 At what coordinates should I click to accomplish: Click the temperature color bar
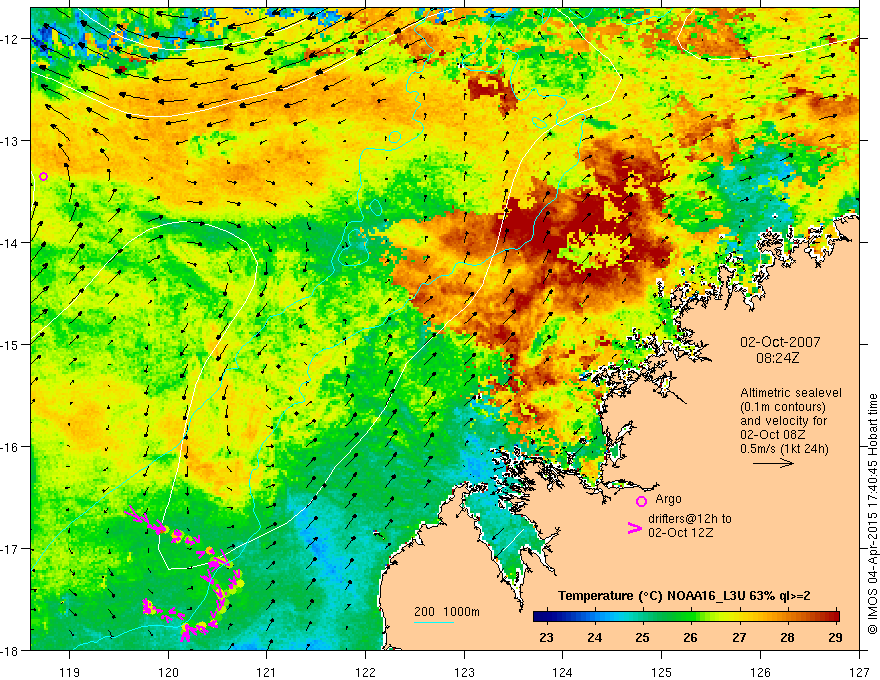click(686, 617)
